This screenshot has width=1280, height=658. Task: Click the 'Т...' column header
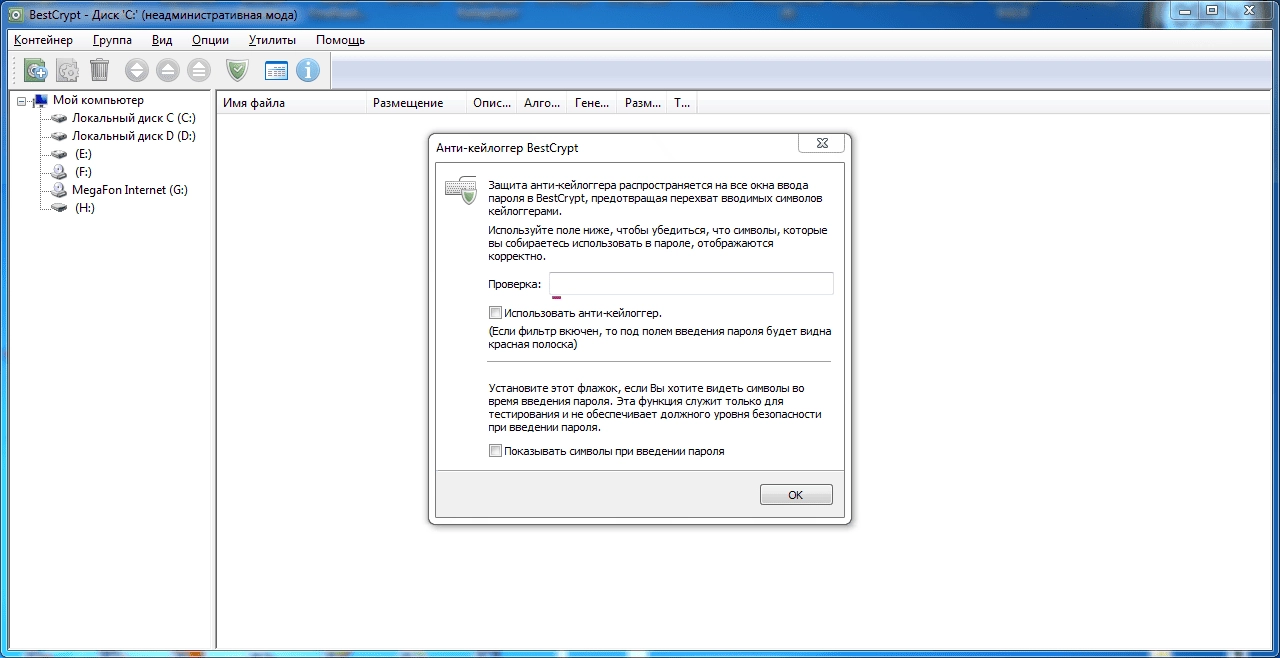point(682,102)
